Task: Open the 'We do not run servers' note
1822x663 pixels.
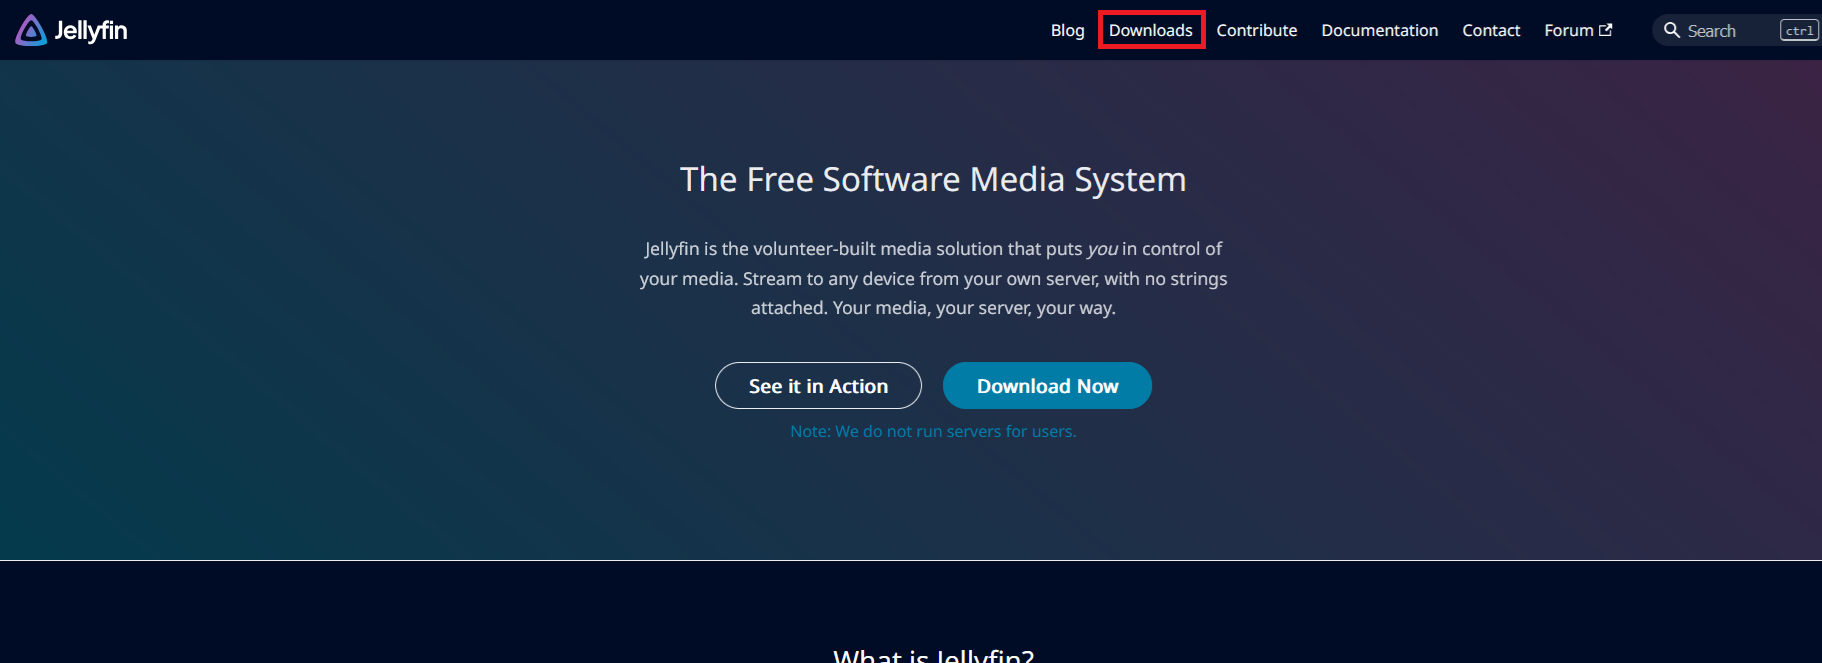Action: click(933, 432)
